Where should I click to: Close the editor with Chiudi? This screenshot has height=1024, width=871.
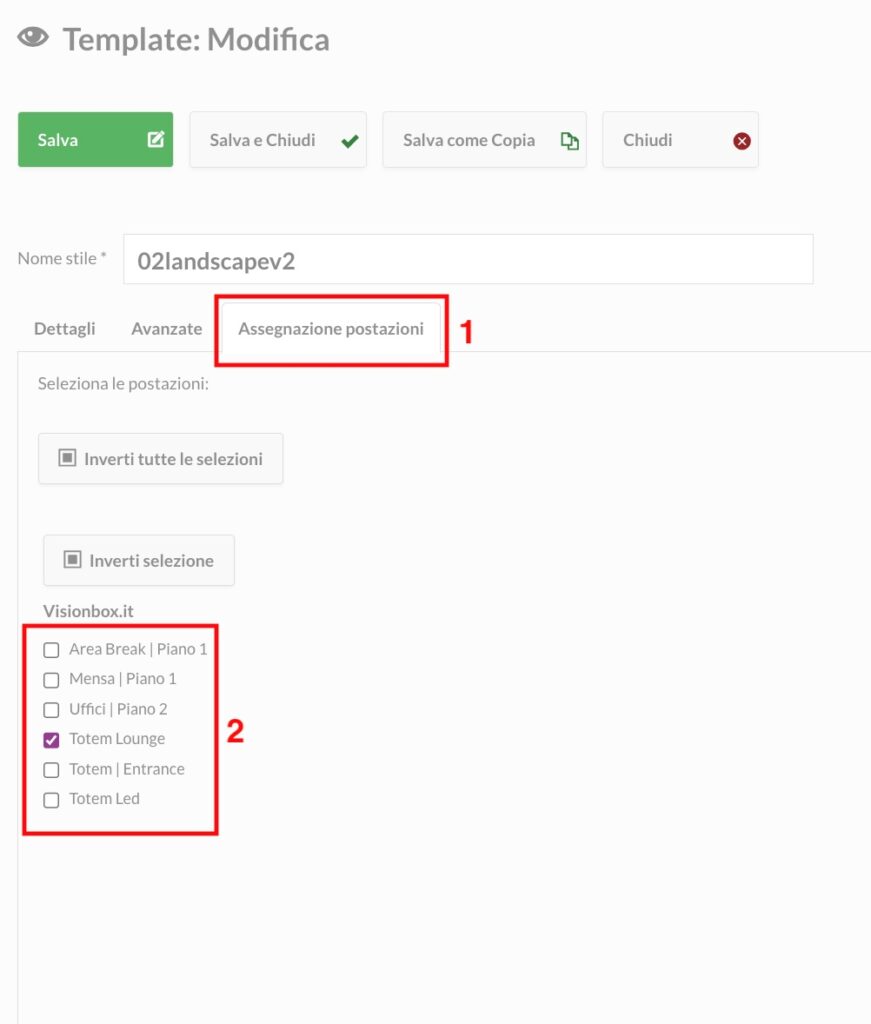coord(680,140)
